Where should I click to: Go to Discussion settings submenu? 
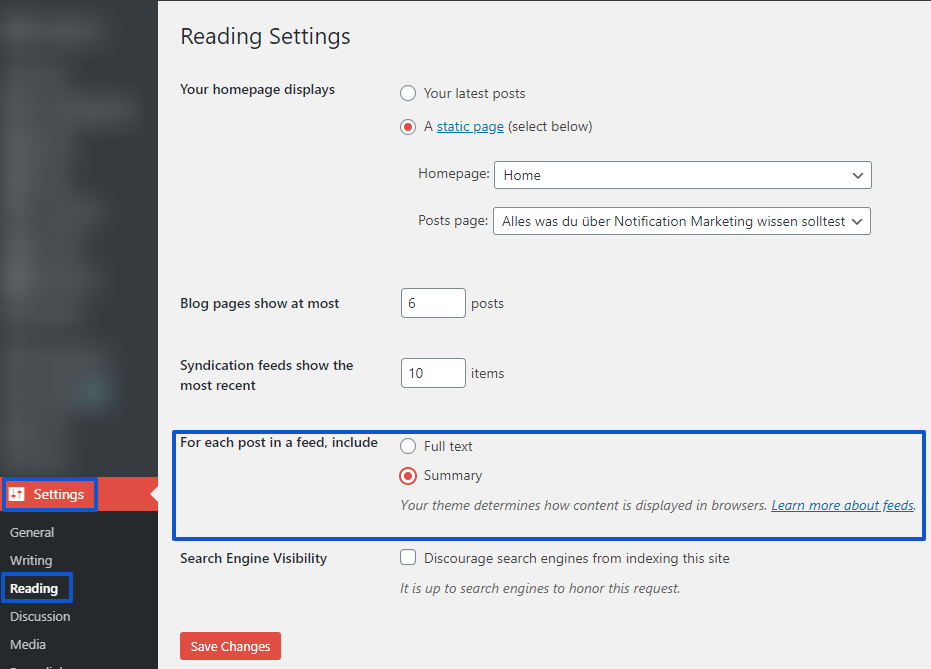(x=40, y=616)
